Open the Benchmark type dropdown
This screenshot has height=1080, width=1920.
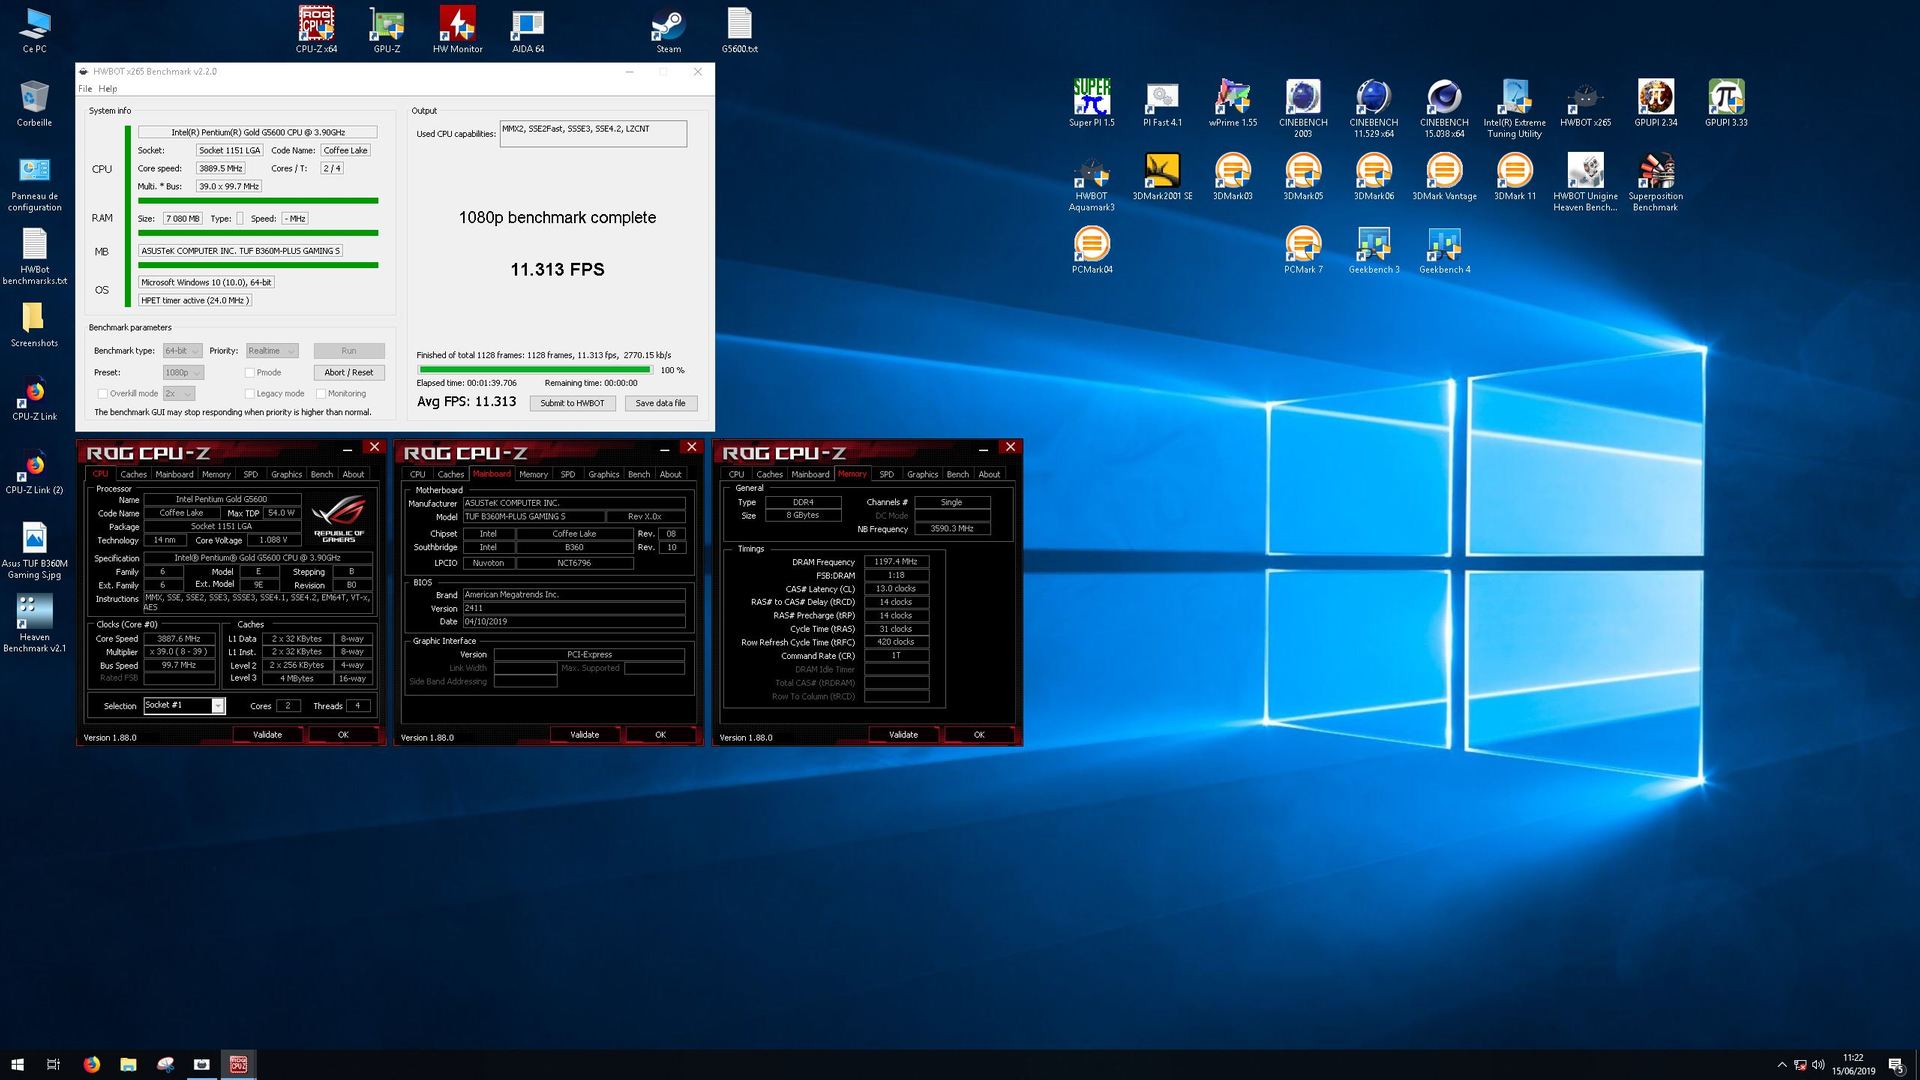point(183,351)
